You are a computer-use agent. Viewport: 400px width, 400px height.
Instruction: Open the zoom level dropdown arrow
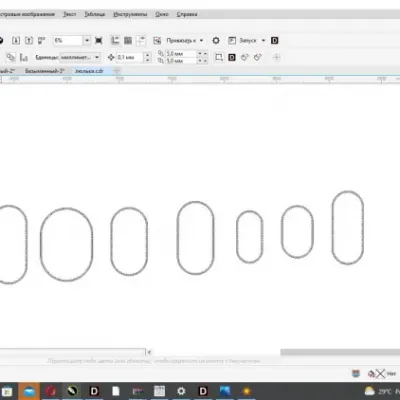point(87,41)
